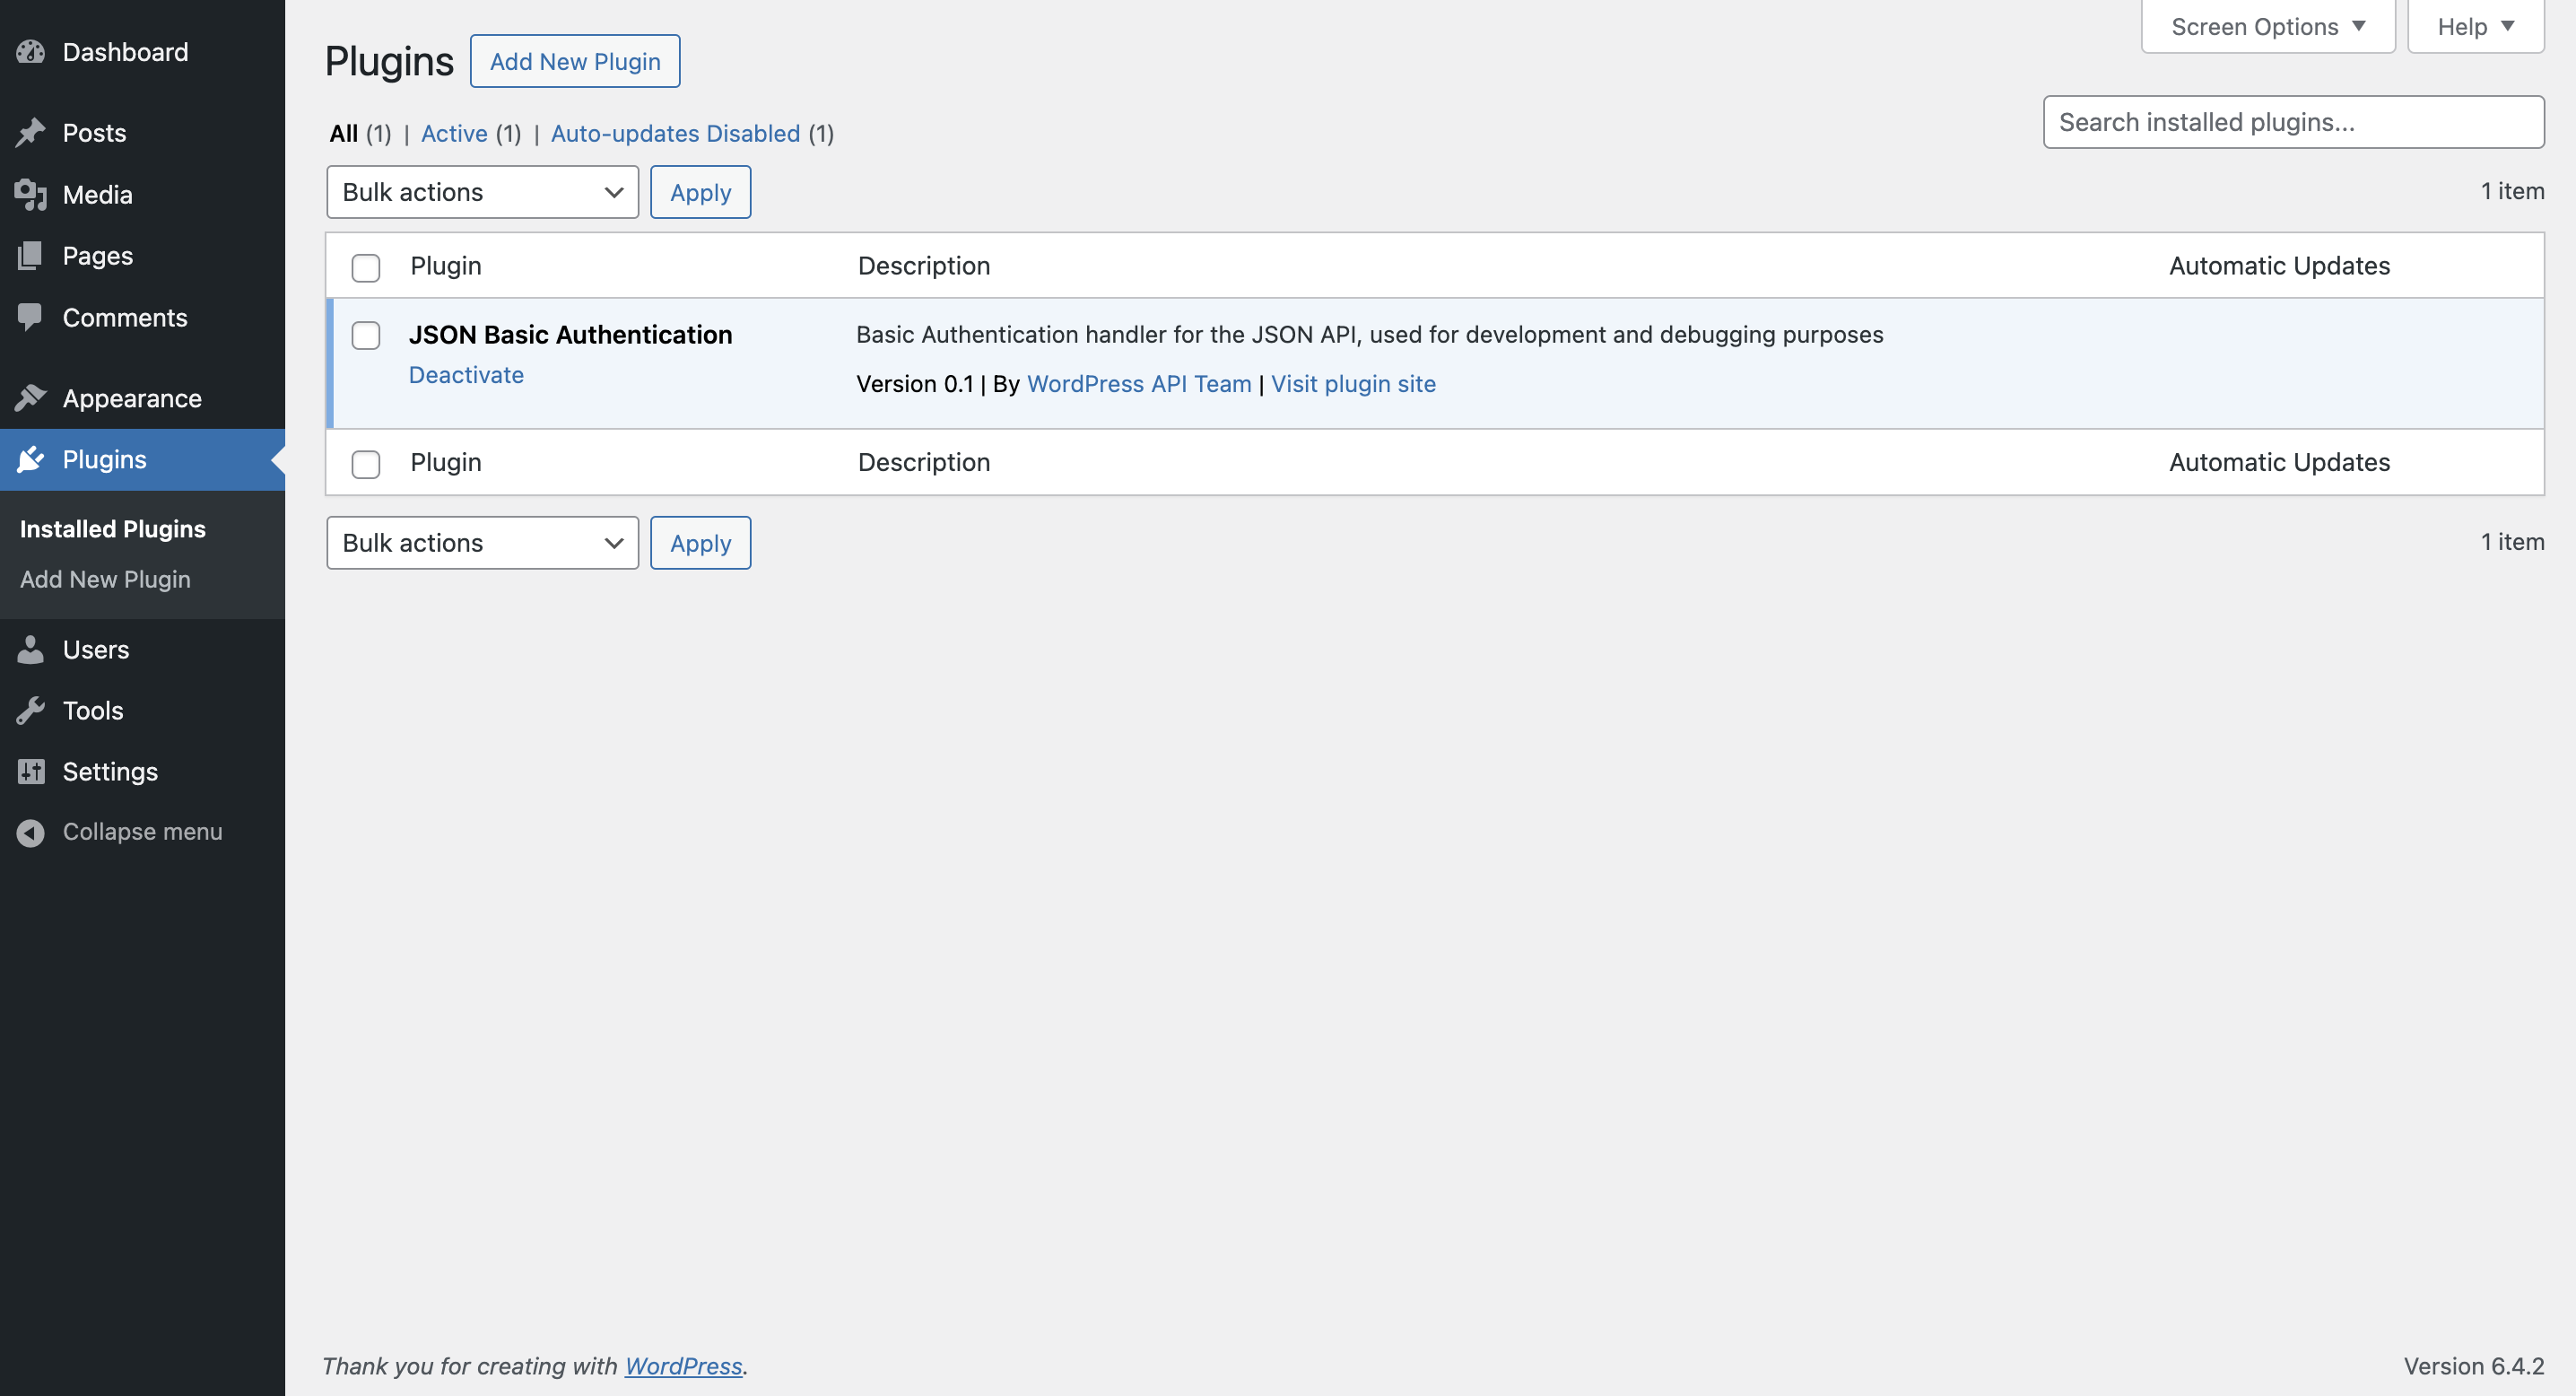The width and height of the screenshot is (2576, 1396).
Task: Click Add New Plugin in sidebar submenu
Action: click(105, 579)
